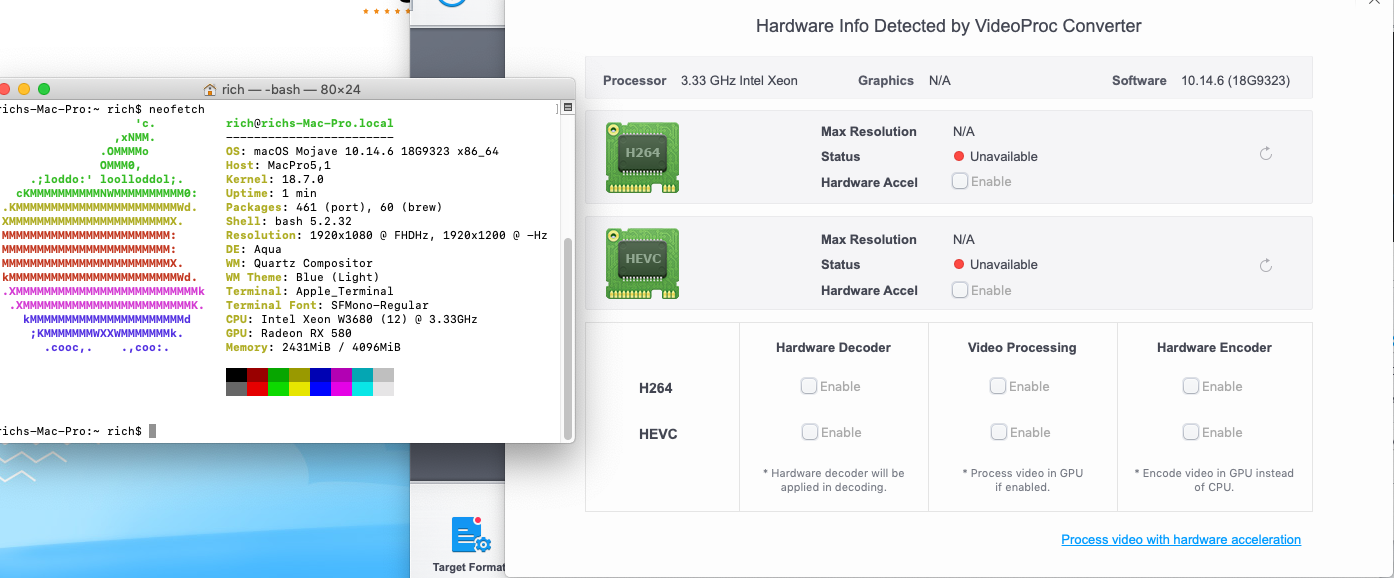Viewport: 1394px width, 578px height.
Task: Click the H264 'Unavailable' status text
Action: coord(1004,156)
